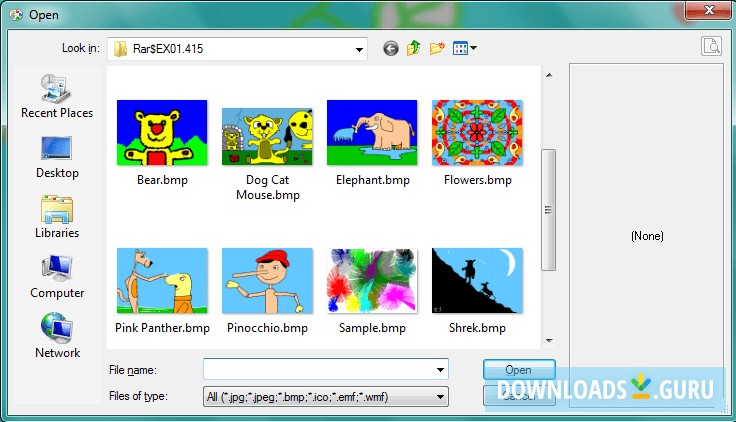The image size is (736, 422).
Task: Open the Files of type dropdown
Action: point(326,397)
